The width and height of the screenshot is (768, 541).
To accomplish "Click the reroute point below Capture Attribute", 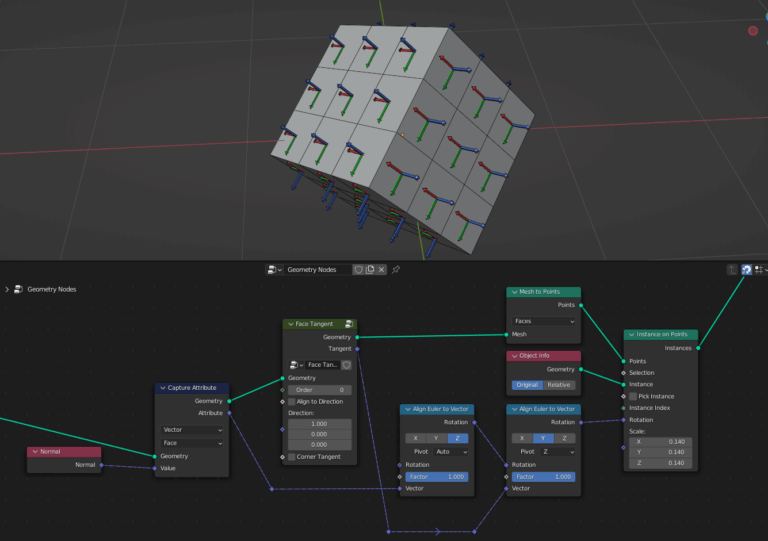I will coord(272,489).
